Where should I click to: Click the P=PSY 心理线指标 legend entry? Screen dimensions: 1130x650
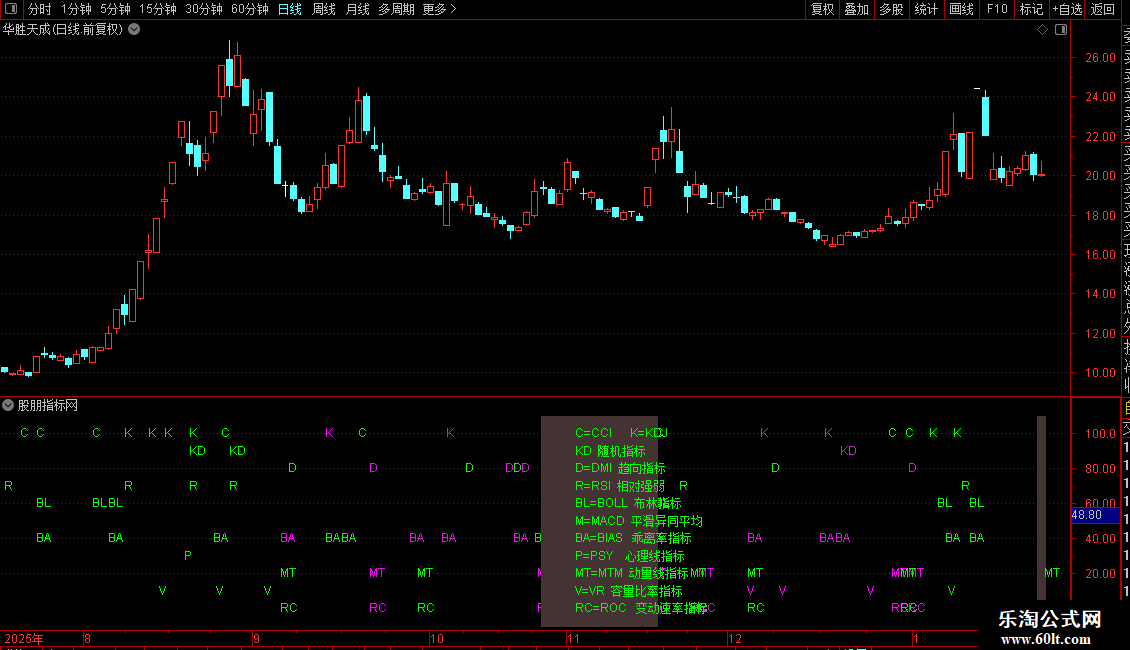(630, 556)
